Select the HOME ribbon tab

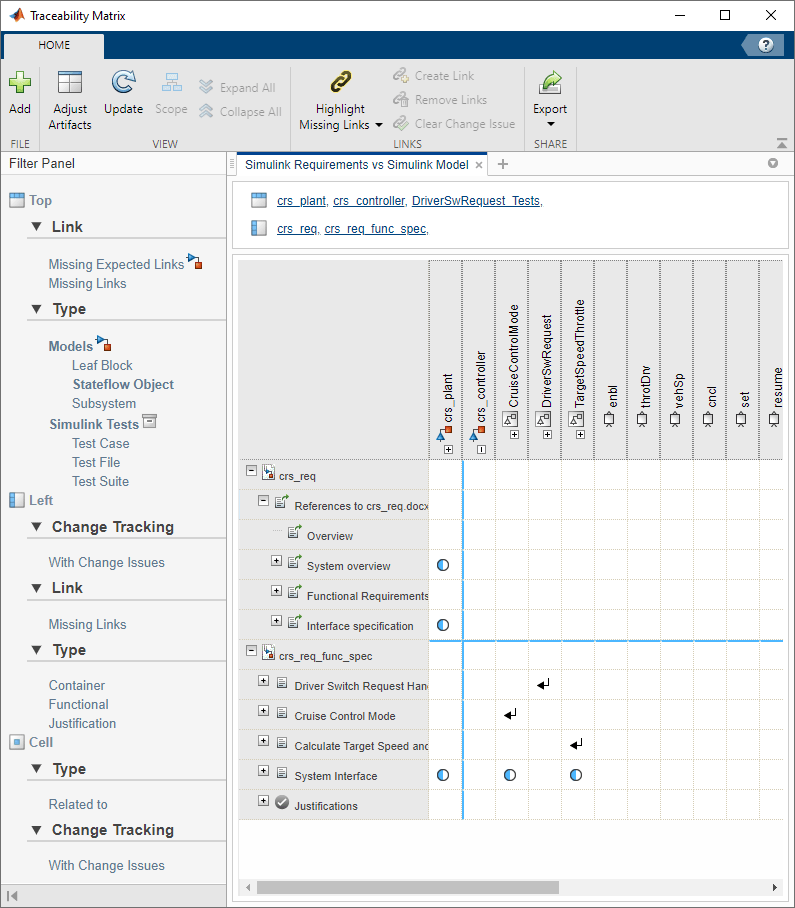tap(54, 45)
